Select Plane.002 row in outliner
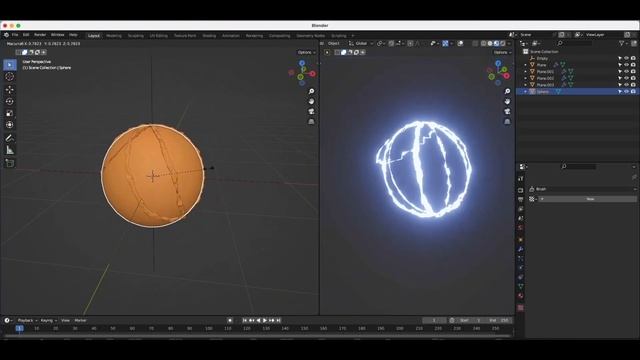The width and height of the screenshot is (640, 360). [x=577, y=78]
